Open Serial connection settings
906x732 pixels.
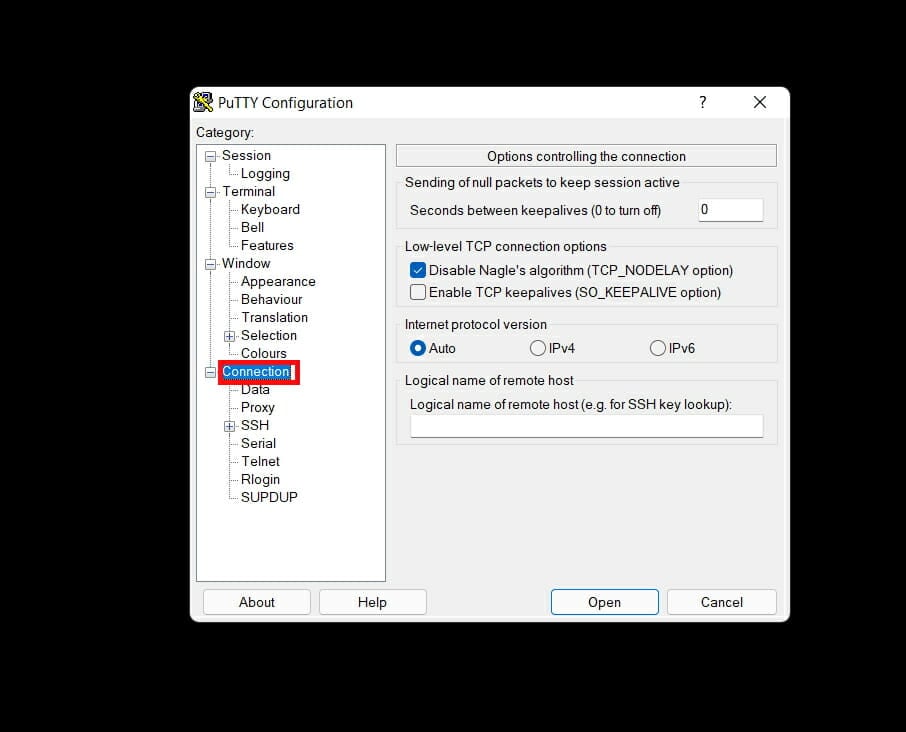(x=258, y=443)
